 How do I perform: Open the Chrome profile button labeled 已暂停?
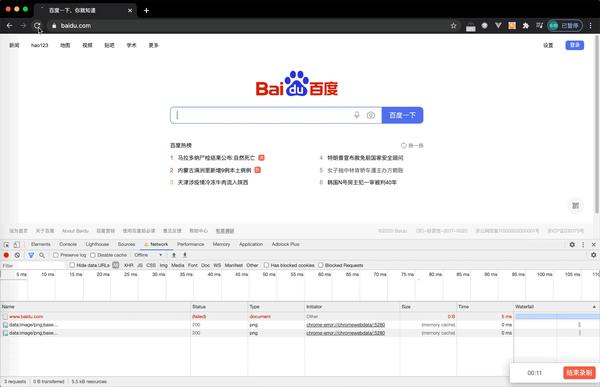click(565, 26)
